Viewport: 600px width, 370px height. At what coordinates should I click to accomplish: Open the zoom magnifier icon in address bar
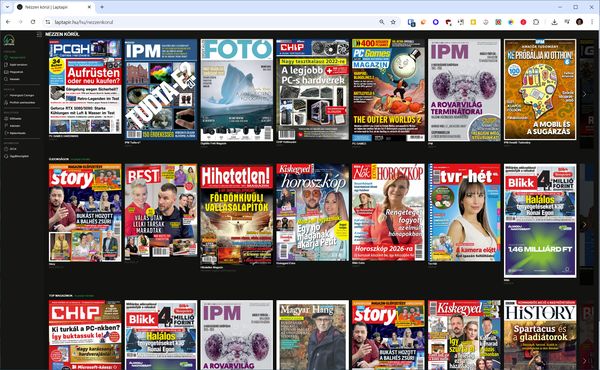point(382,22)
